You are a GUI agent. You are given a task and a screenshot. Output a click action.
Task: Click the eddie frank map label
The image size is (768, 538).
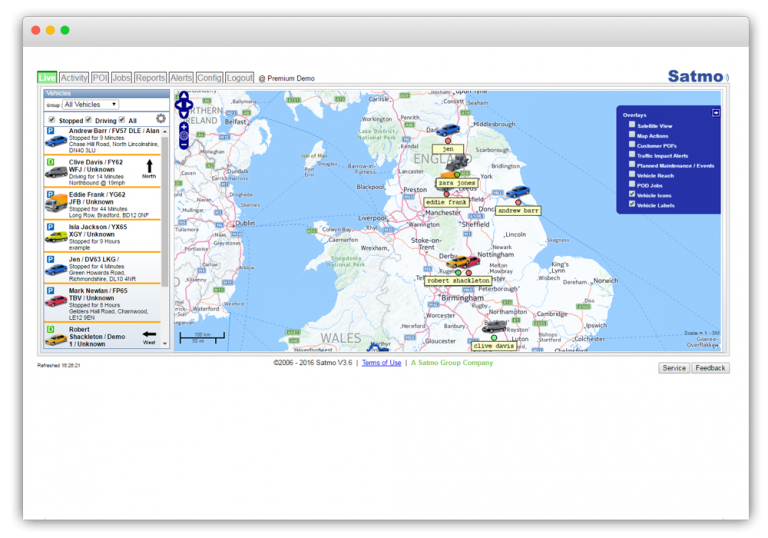point(446,202)
